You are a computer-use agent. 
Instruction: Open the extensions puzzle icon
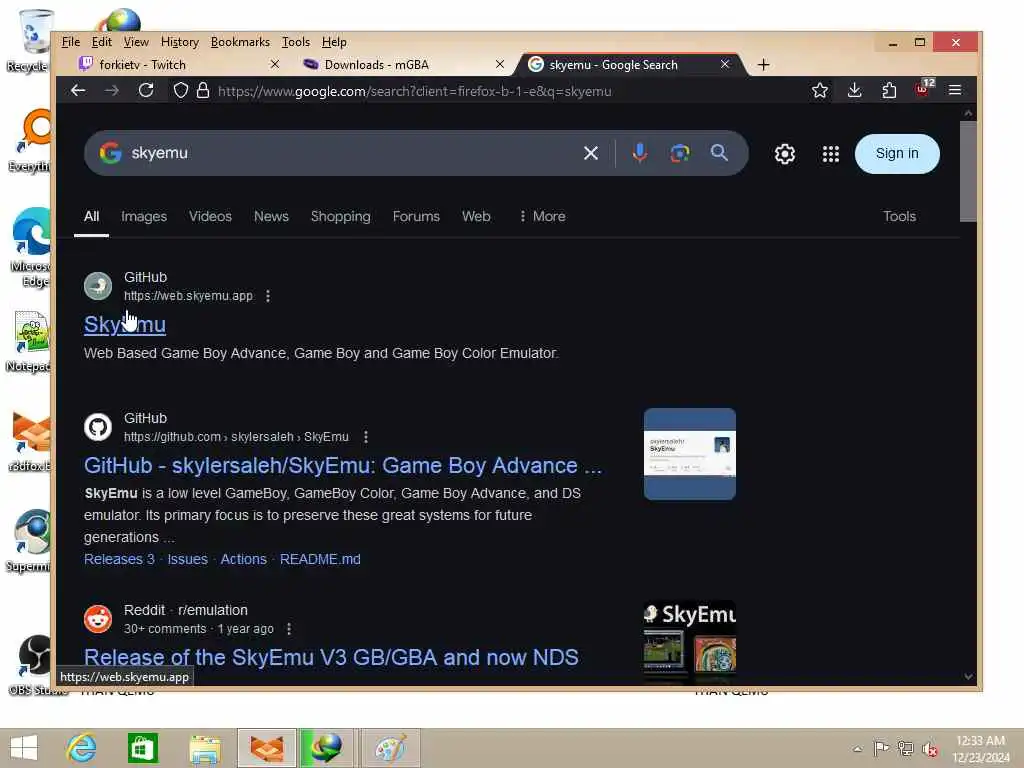(x=889, y=90)
